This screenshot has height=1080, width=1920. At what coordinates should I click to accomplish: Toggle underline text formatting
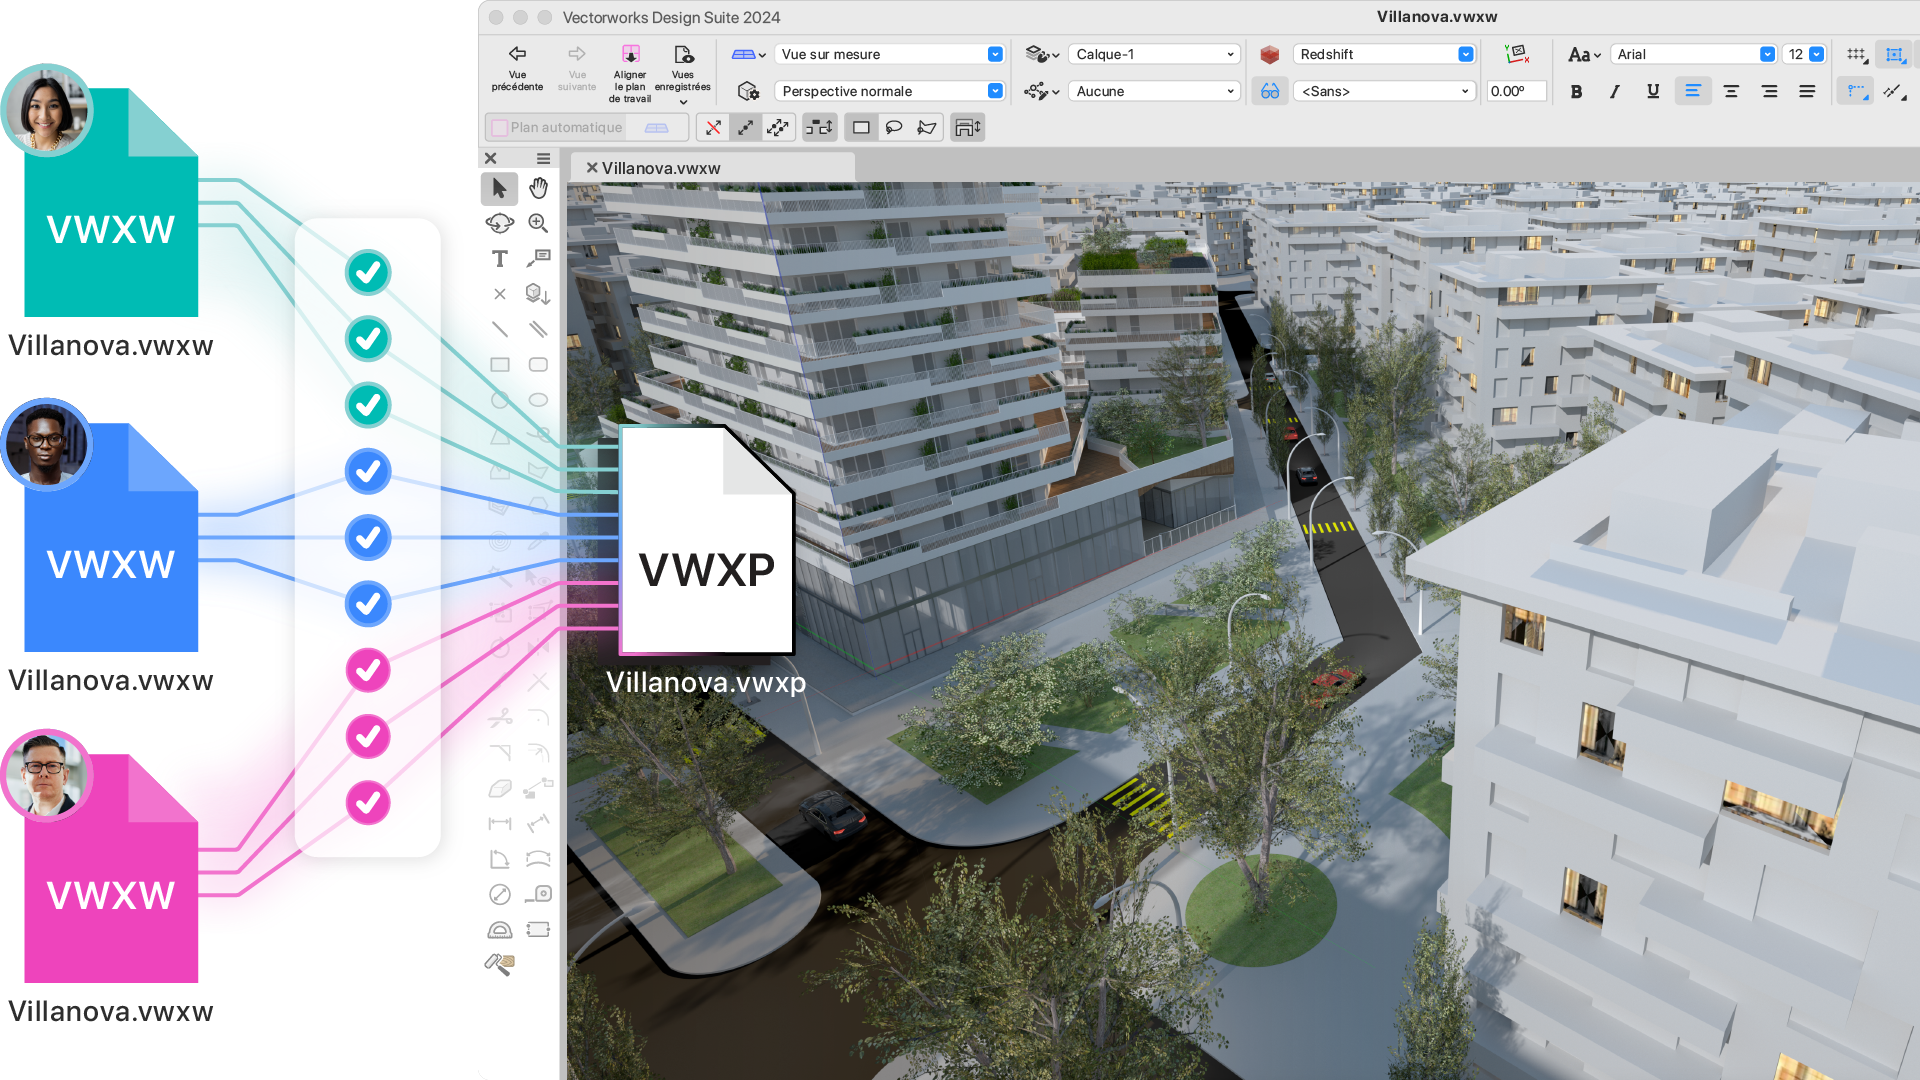pyautogui.click(x=1652, y=91)
